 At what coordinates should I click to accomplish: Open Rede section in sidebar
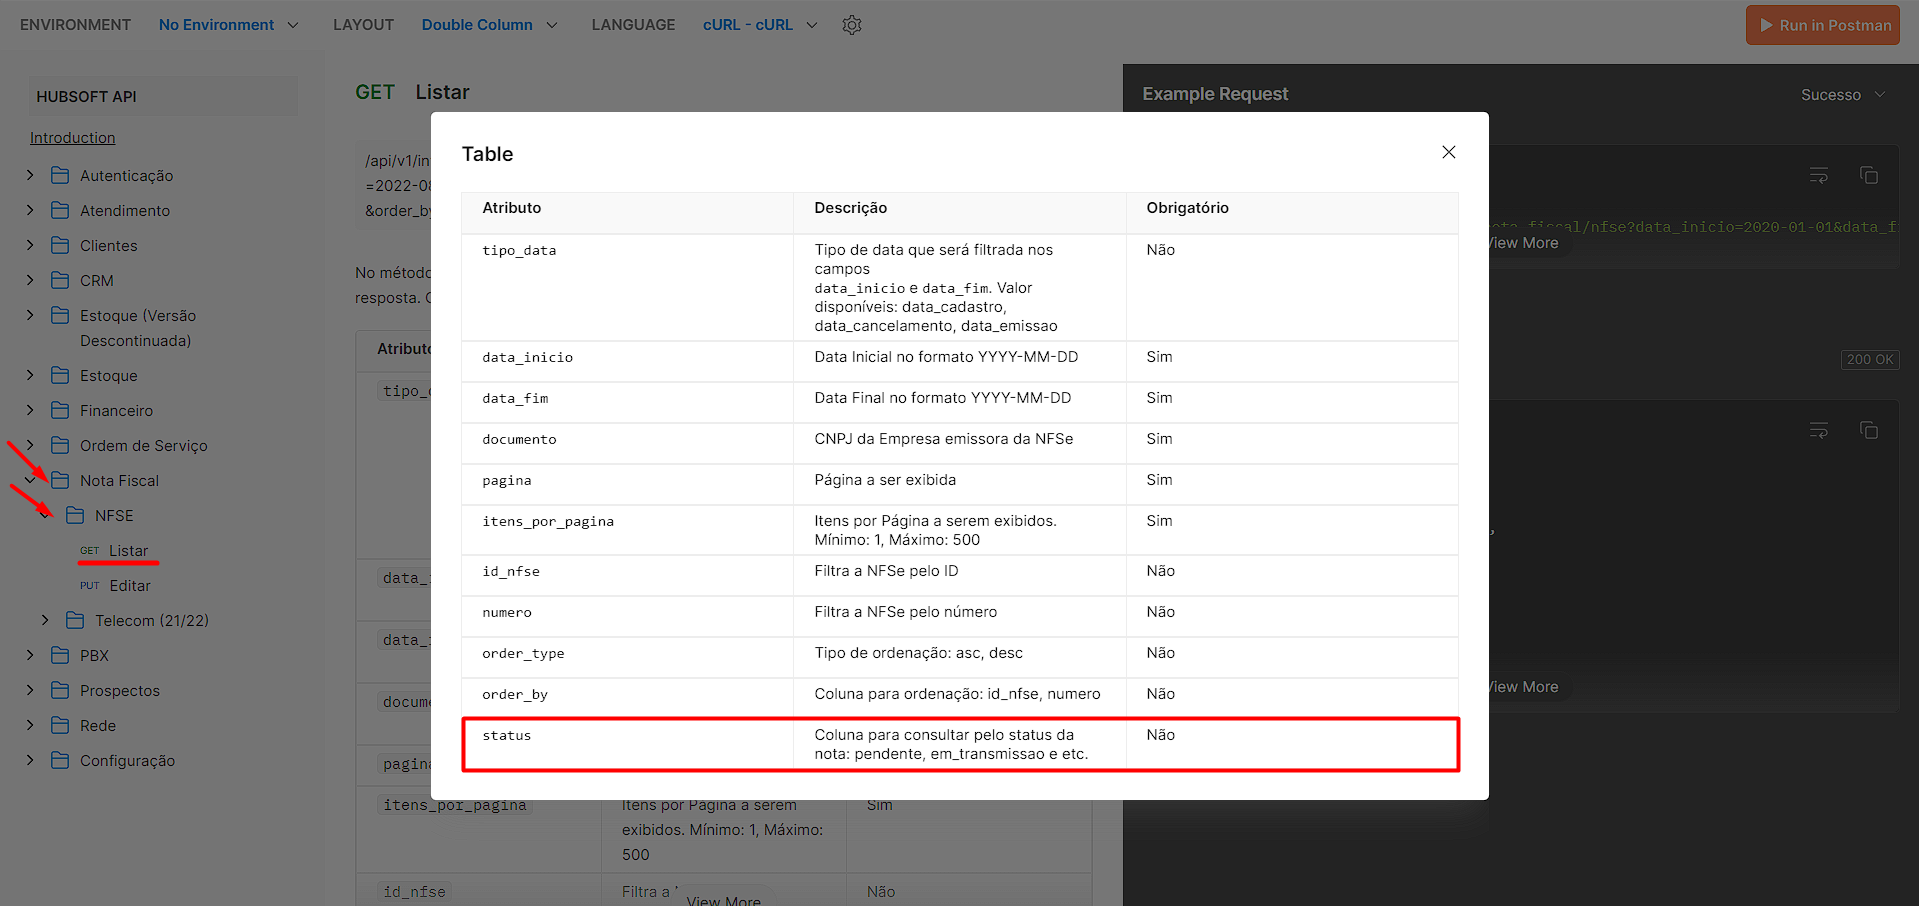98,726
